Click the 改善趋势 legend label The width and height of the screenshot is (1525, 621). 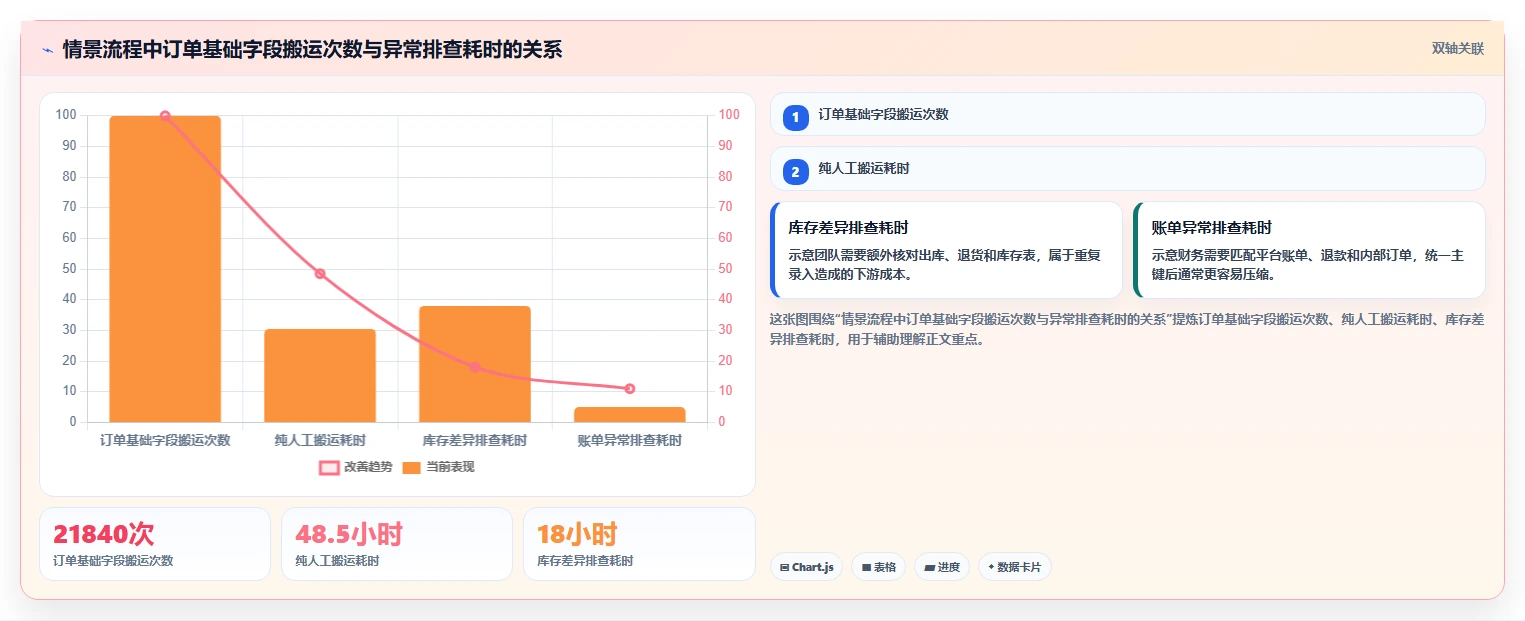(x=369, y=467)
